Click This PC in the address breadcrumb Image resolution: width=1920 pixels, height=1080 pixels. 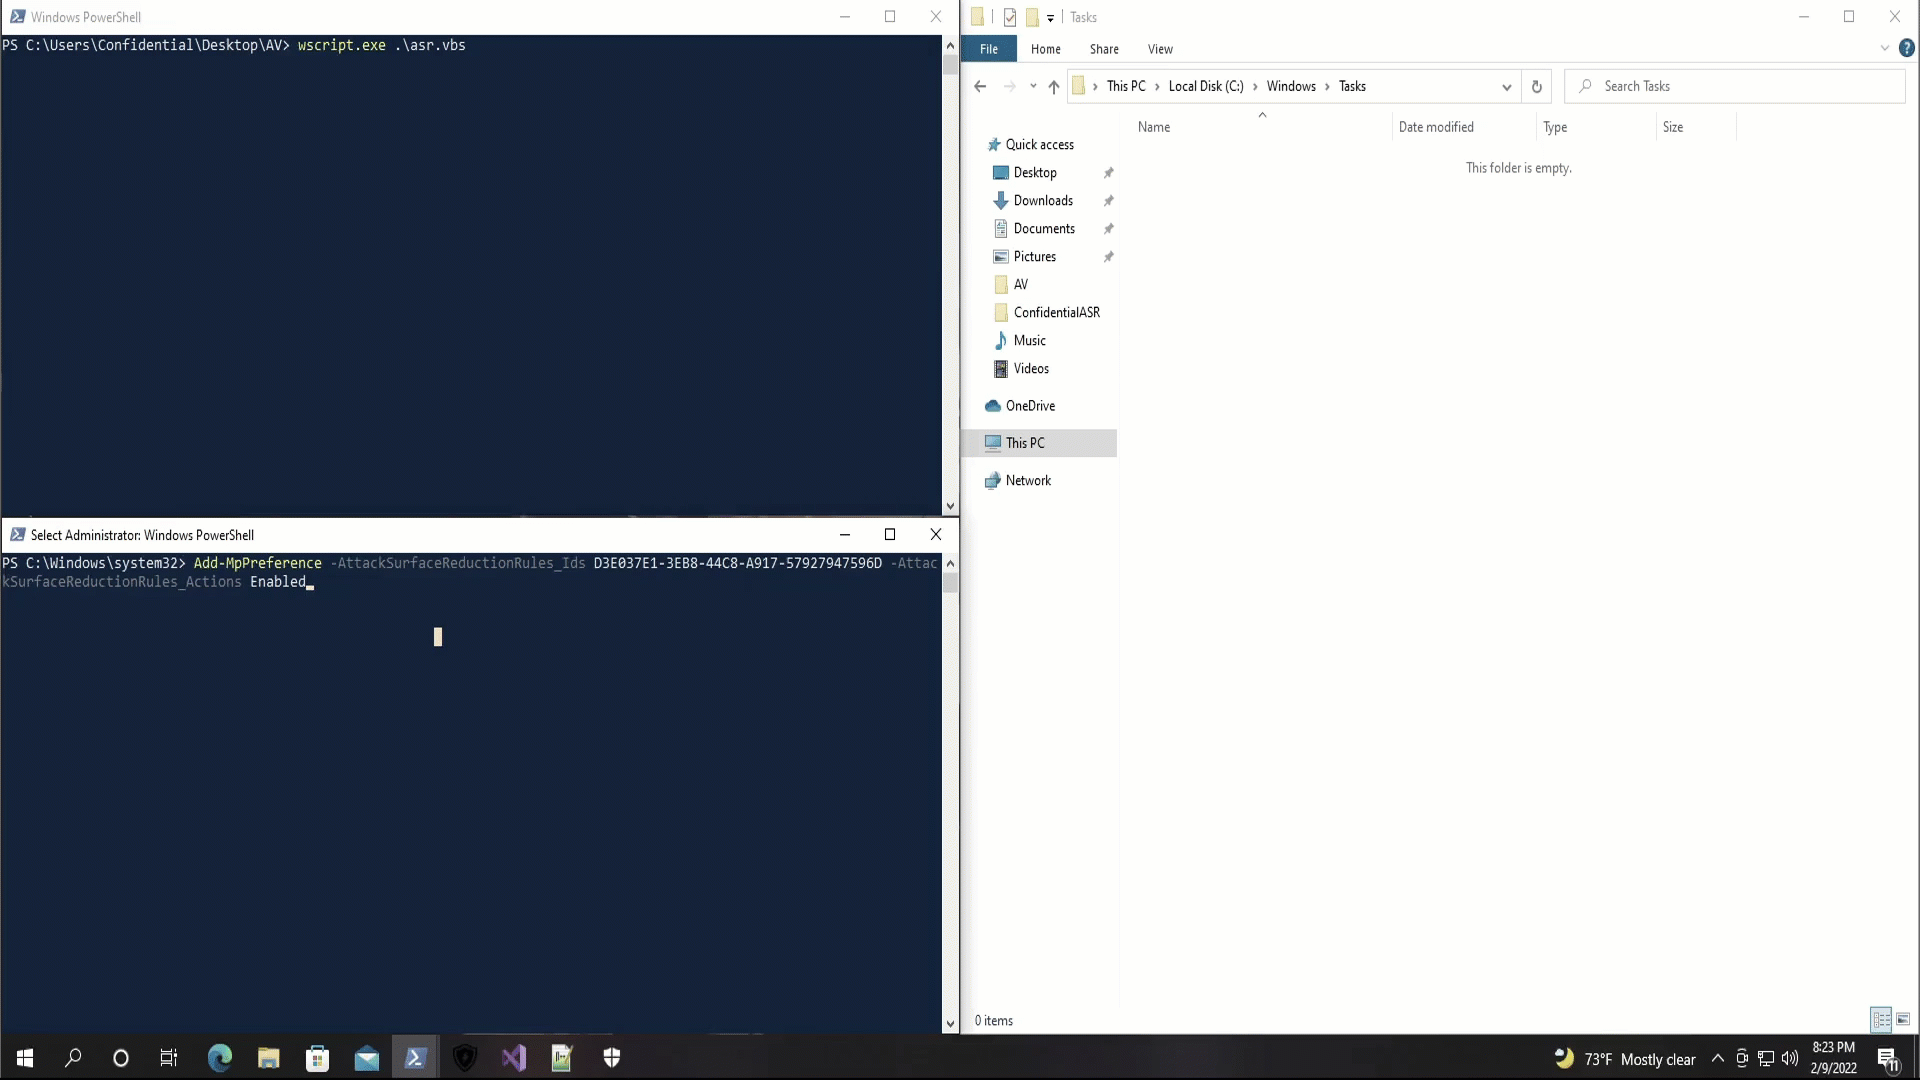(x=1126, y=87)
